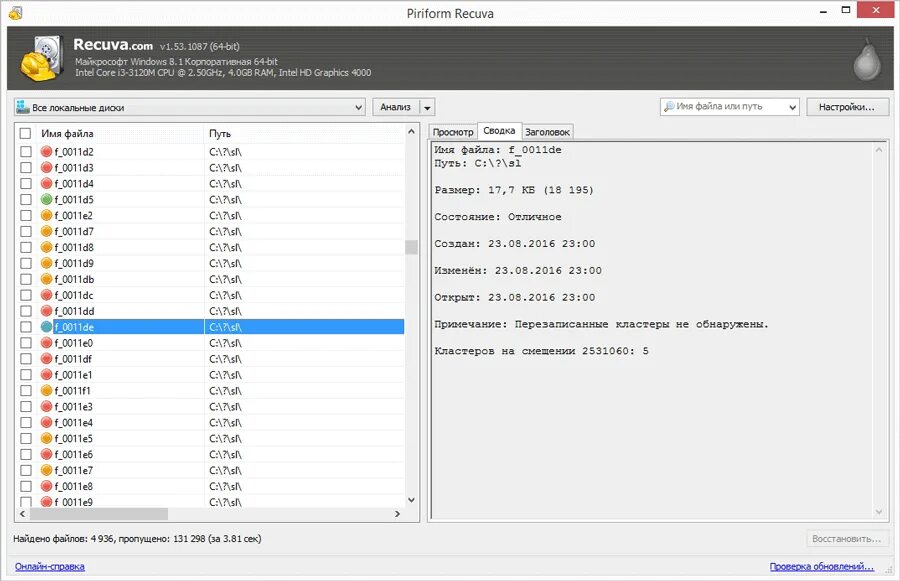Click the file list scroll-down arrow
Image resolution: width=900 pixels, height=581 pixels.
[x=411, y=500]
